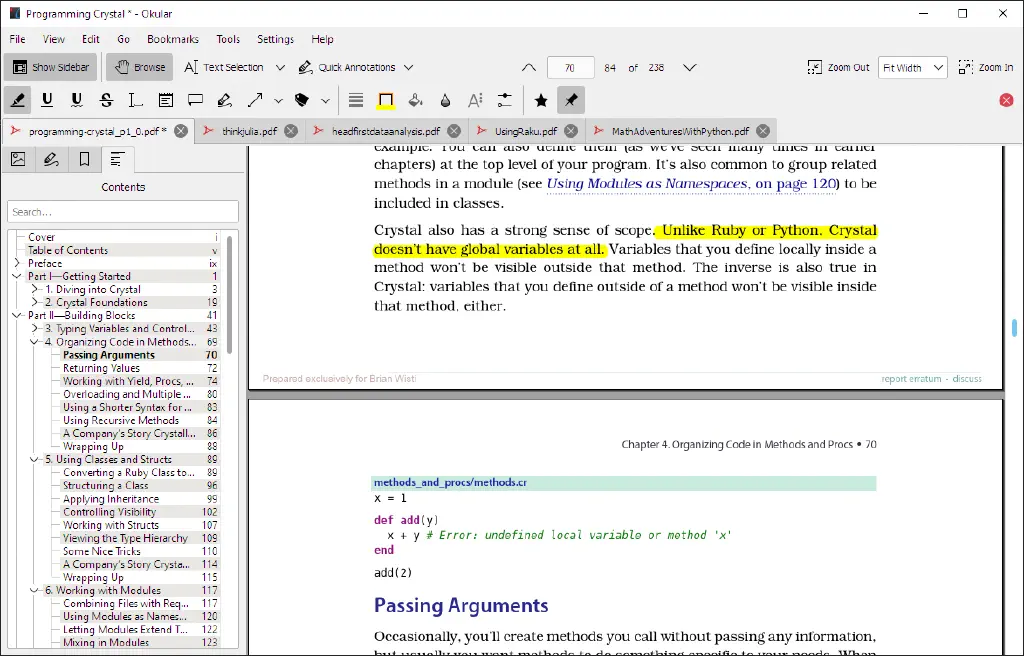Open annotation settings sliders icon
Viewport: 1024px width, 656px height.
tap(505, 100)
